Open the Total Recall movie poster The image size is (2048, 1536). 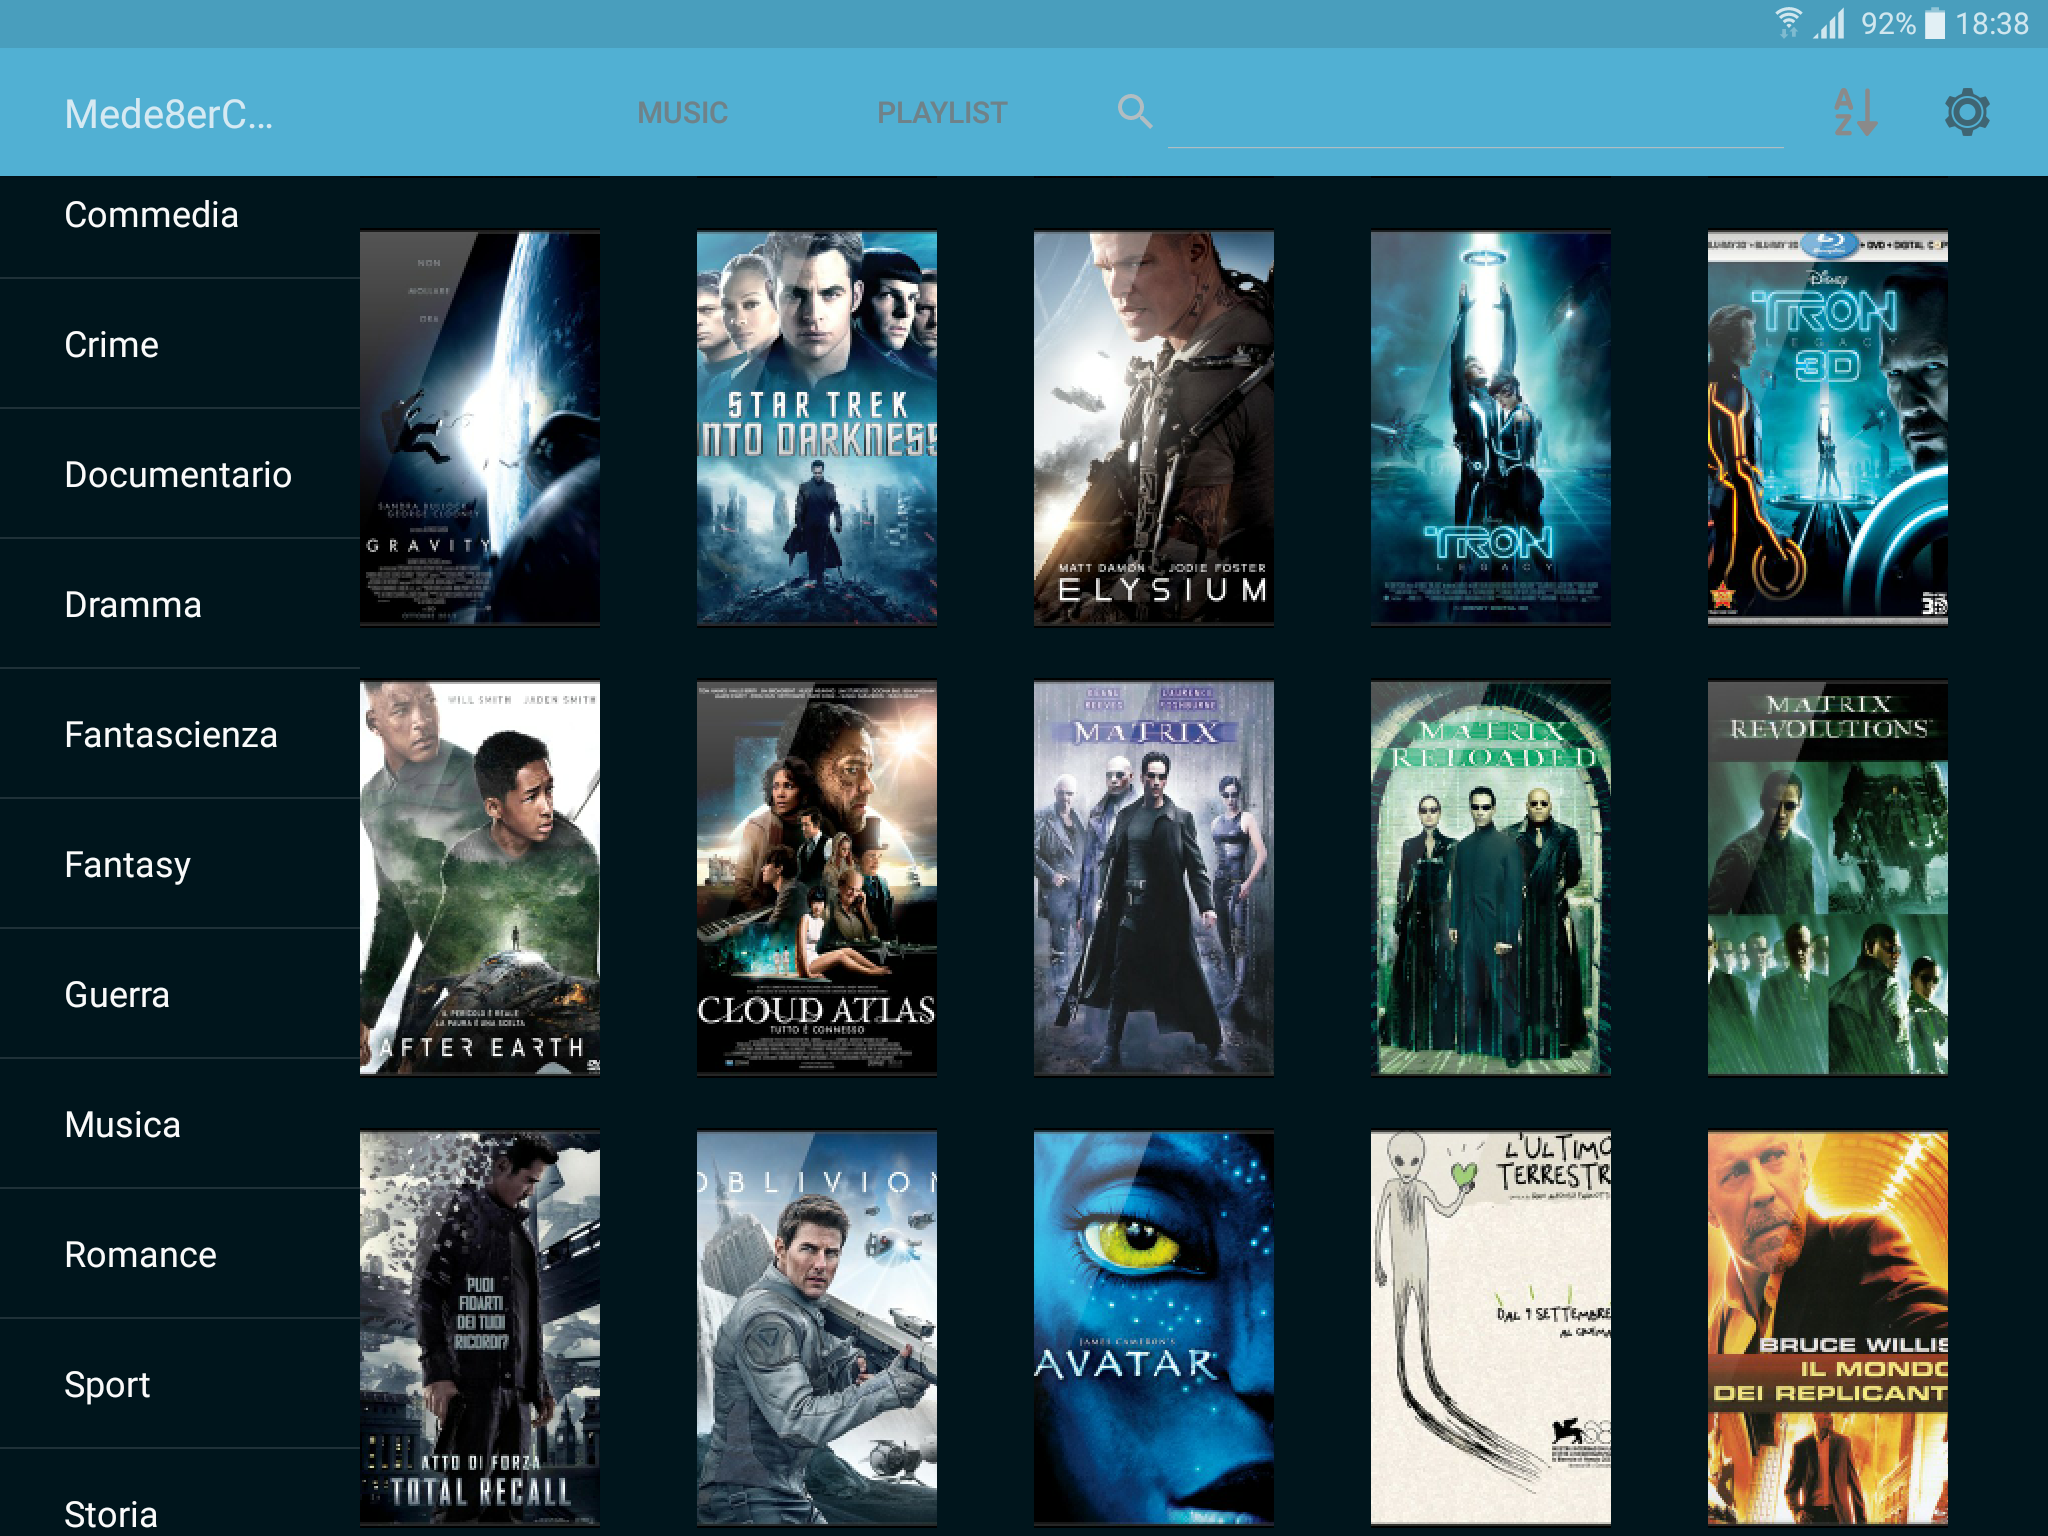coord(480,1328)
